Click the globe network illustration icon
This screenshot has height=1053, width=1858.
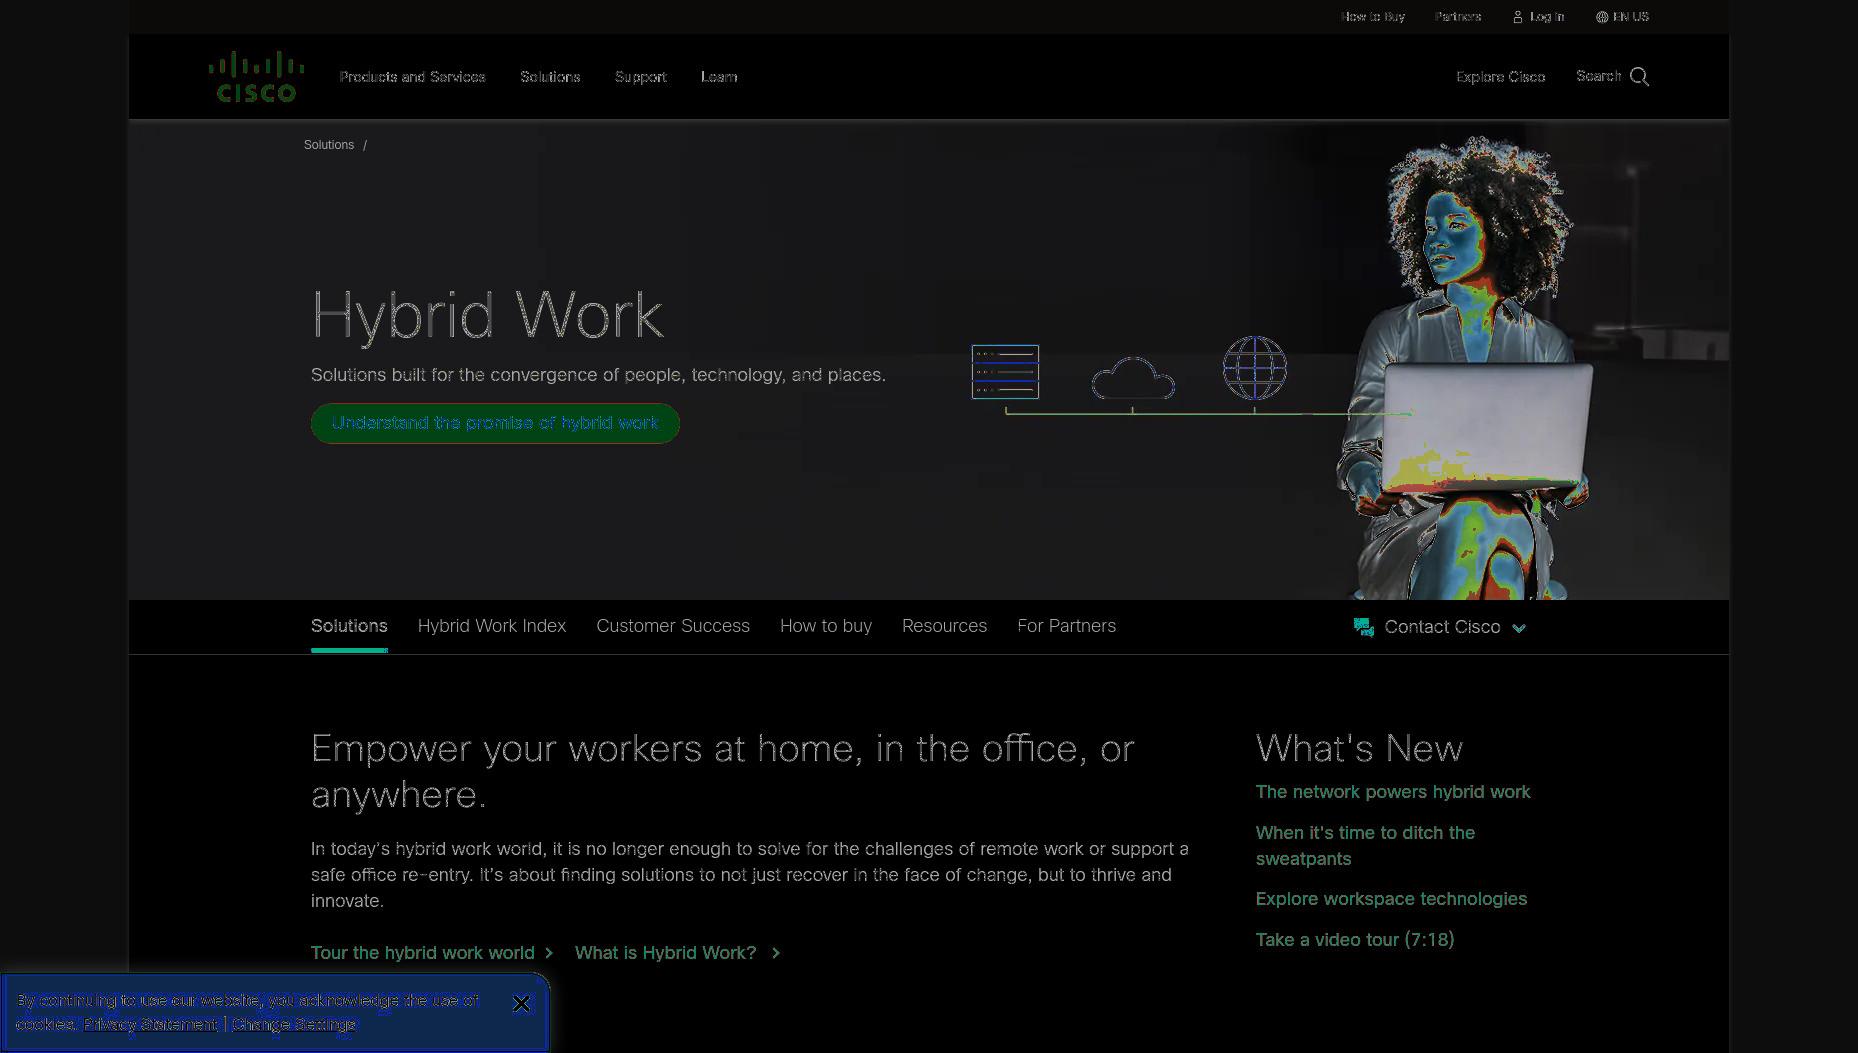pyautogui.click(x=1255, y=368)
